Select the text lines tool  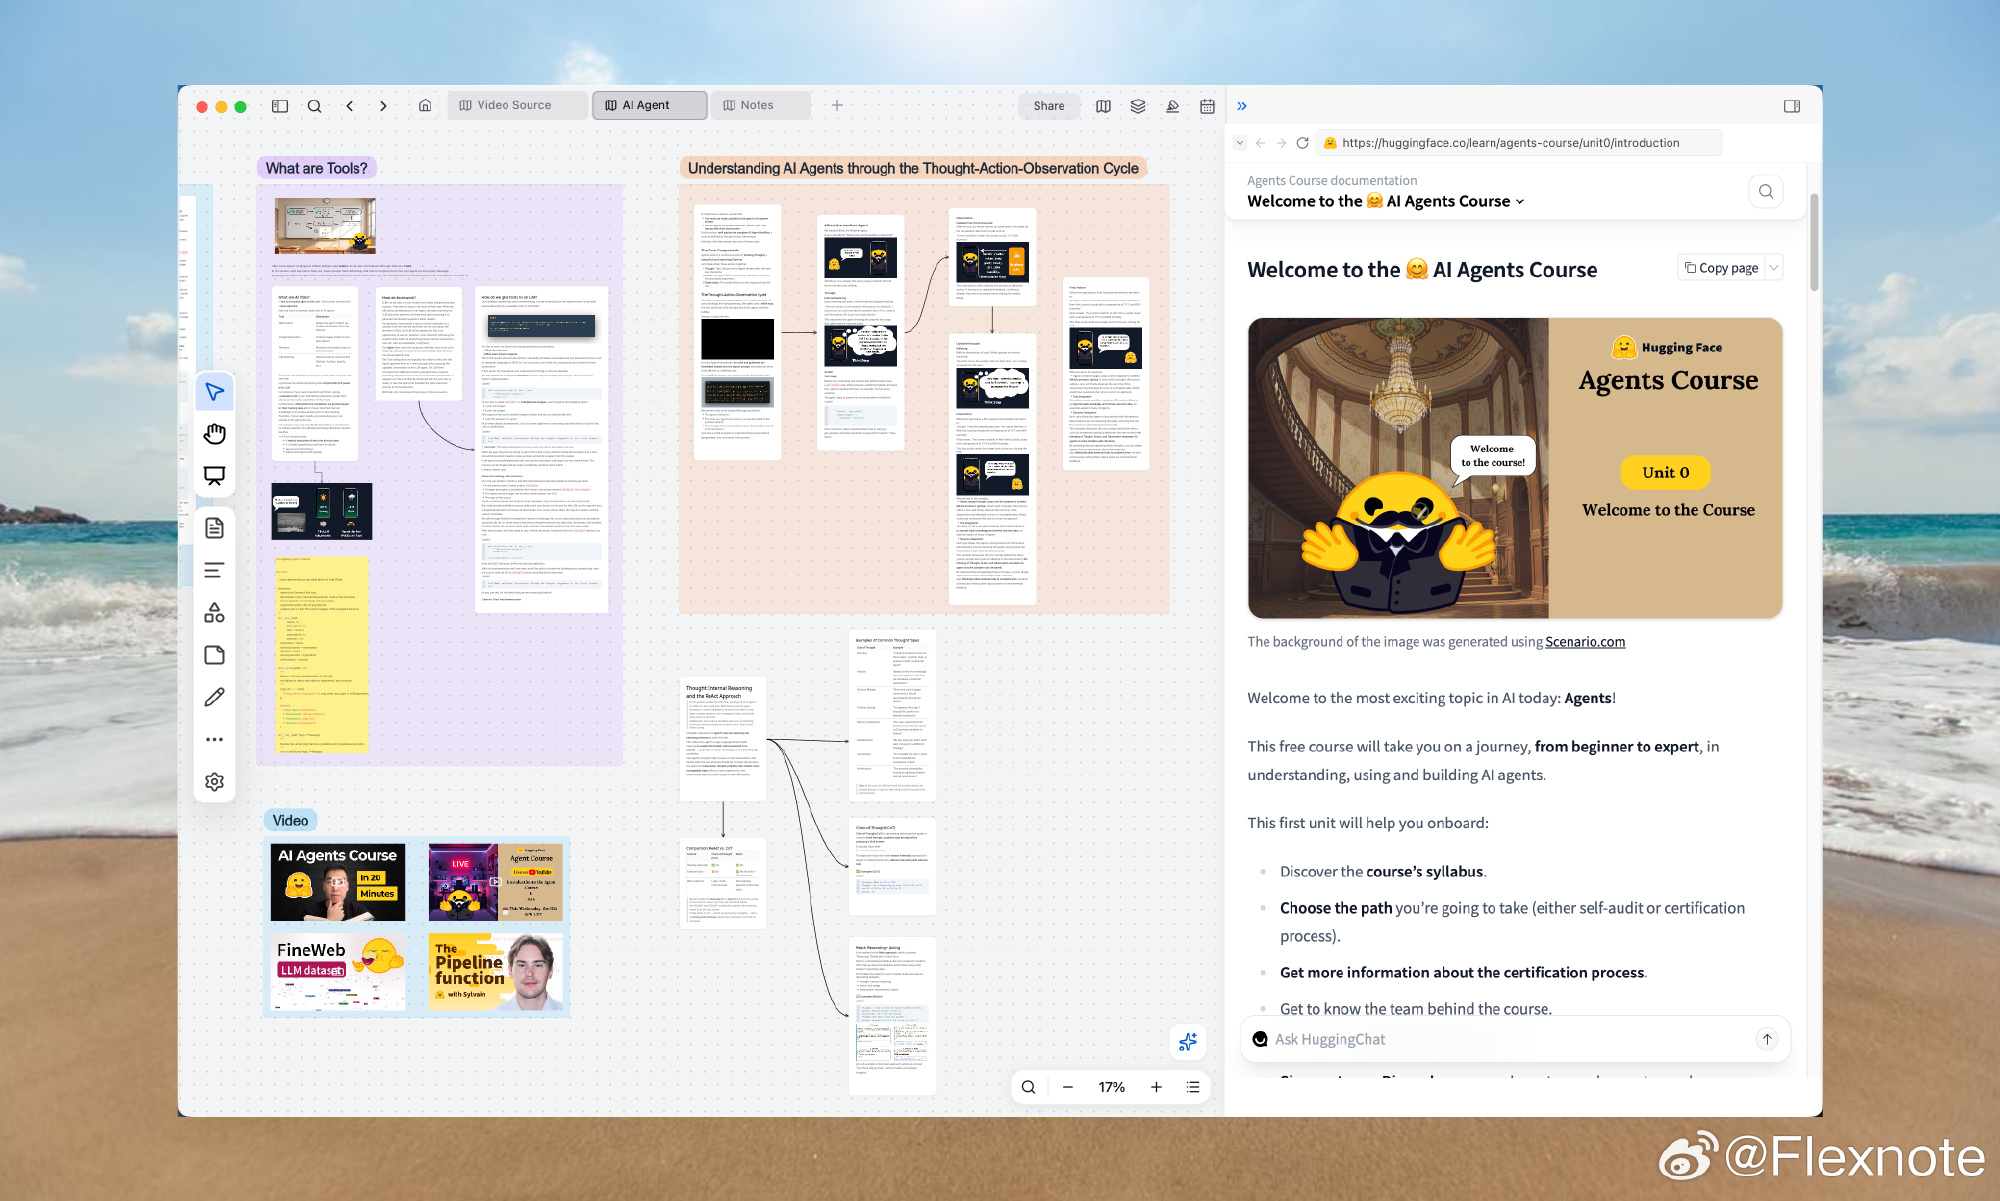tap(214, 570)
